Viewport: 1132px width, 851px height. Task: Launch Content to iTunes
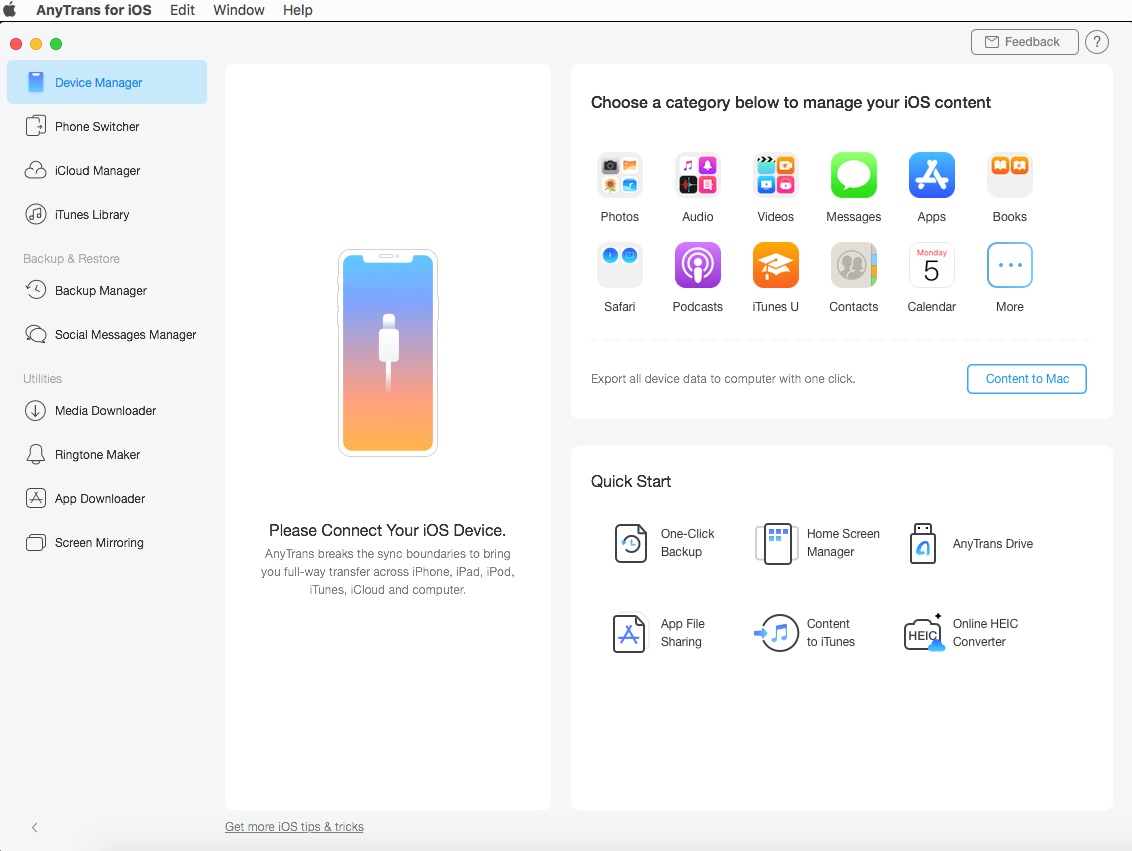[x=804, y=633]
